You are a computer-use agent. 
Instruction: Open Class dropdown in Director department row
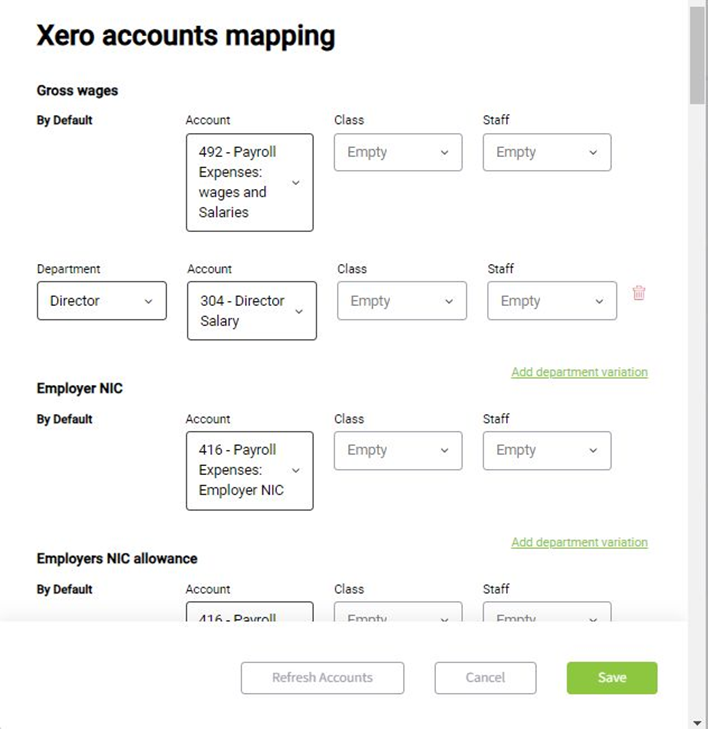(x=402, y=300)
